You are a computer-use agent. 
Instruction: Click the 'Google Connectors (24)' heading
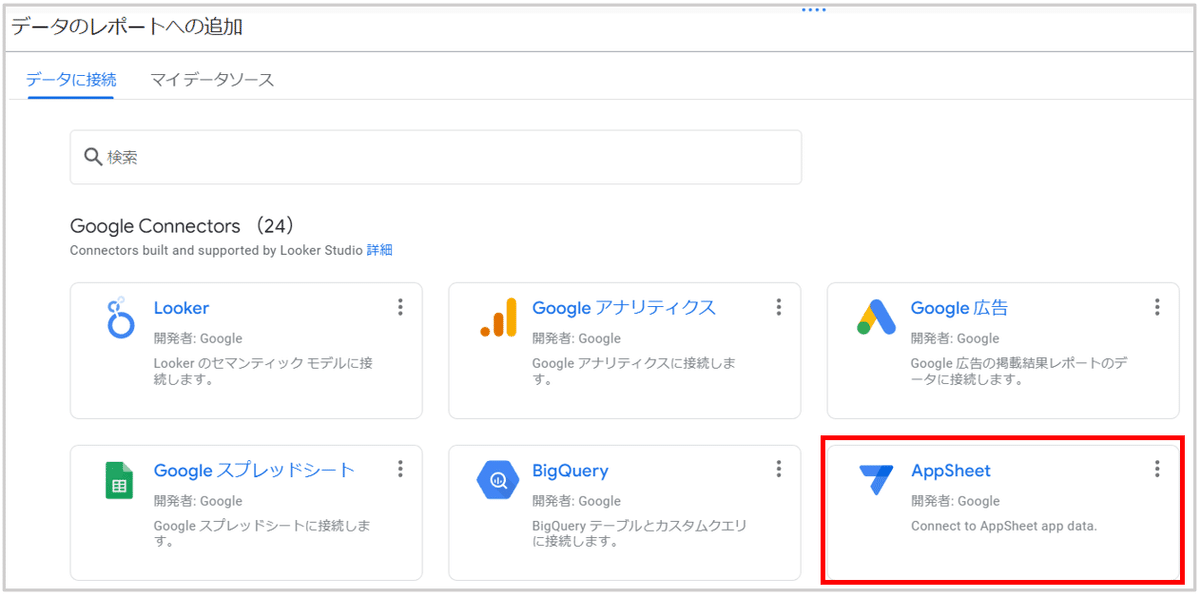[181, 226]
